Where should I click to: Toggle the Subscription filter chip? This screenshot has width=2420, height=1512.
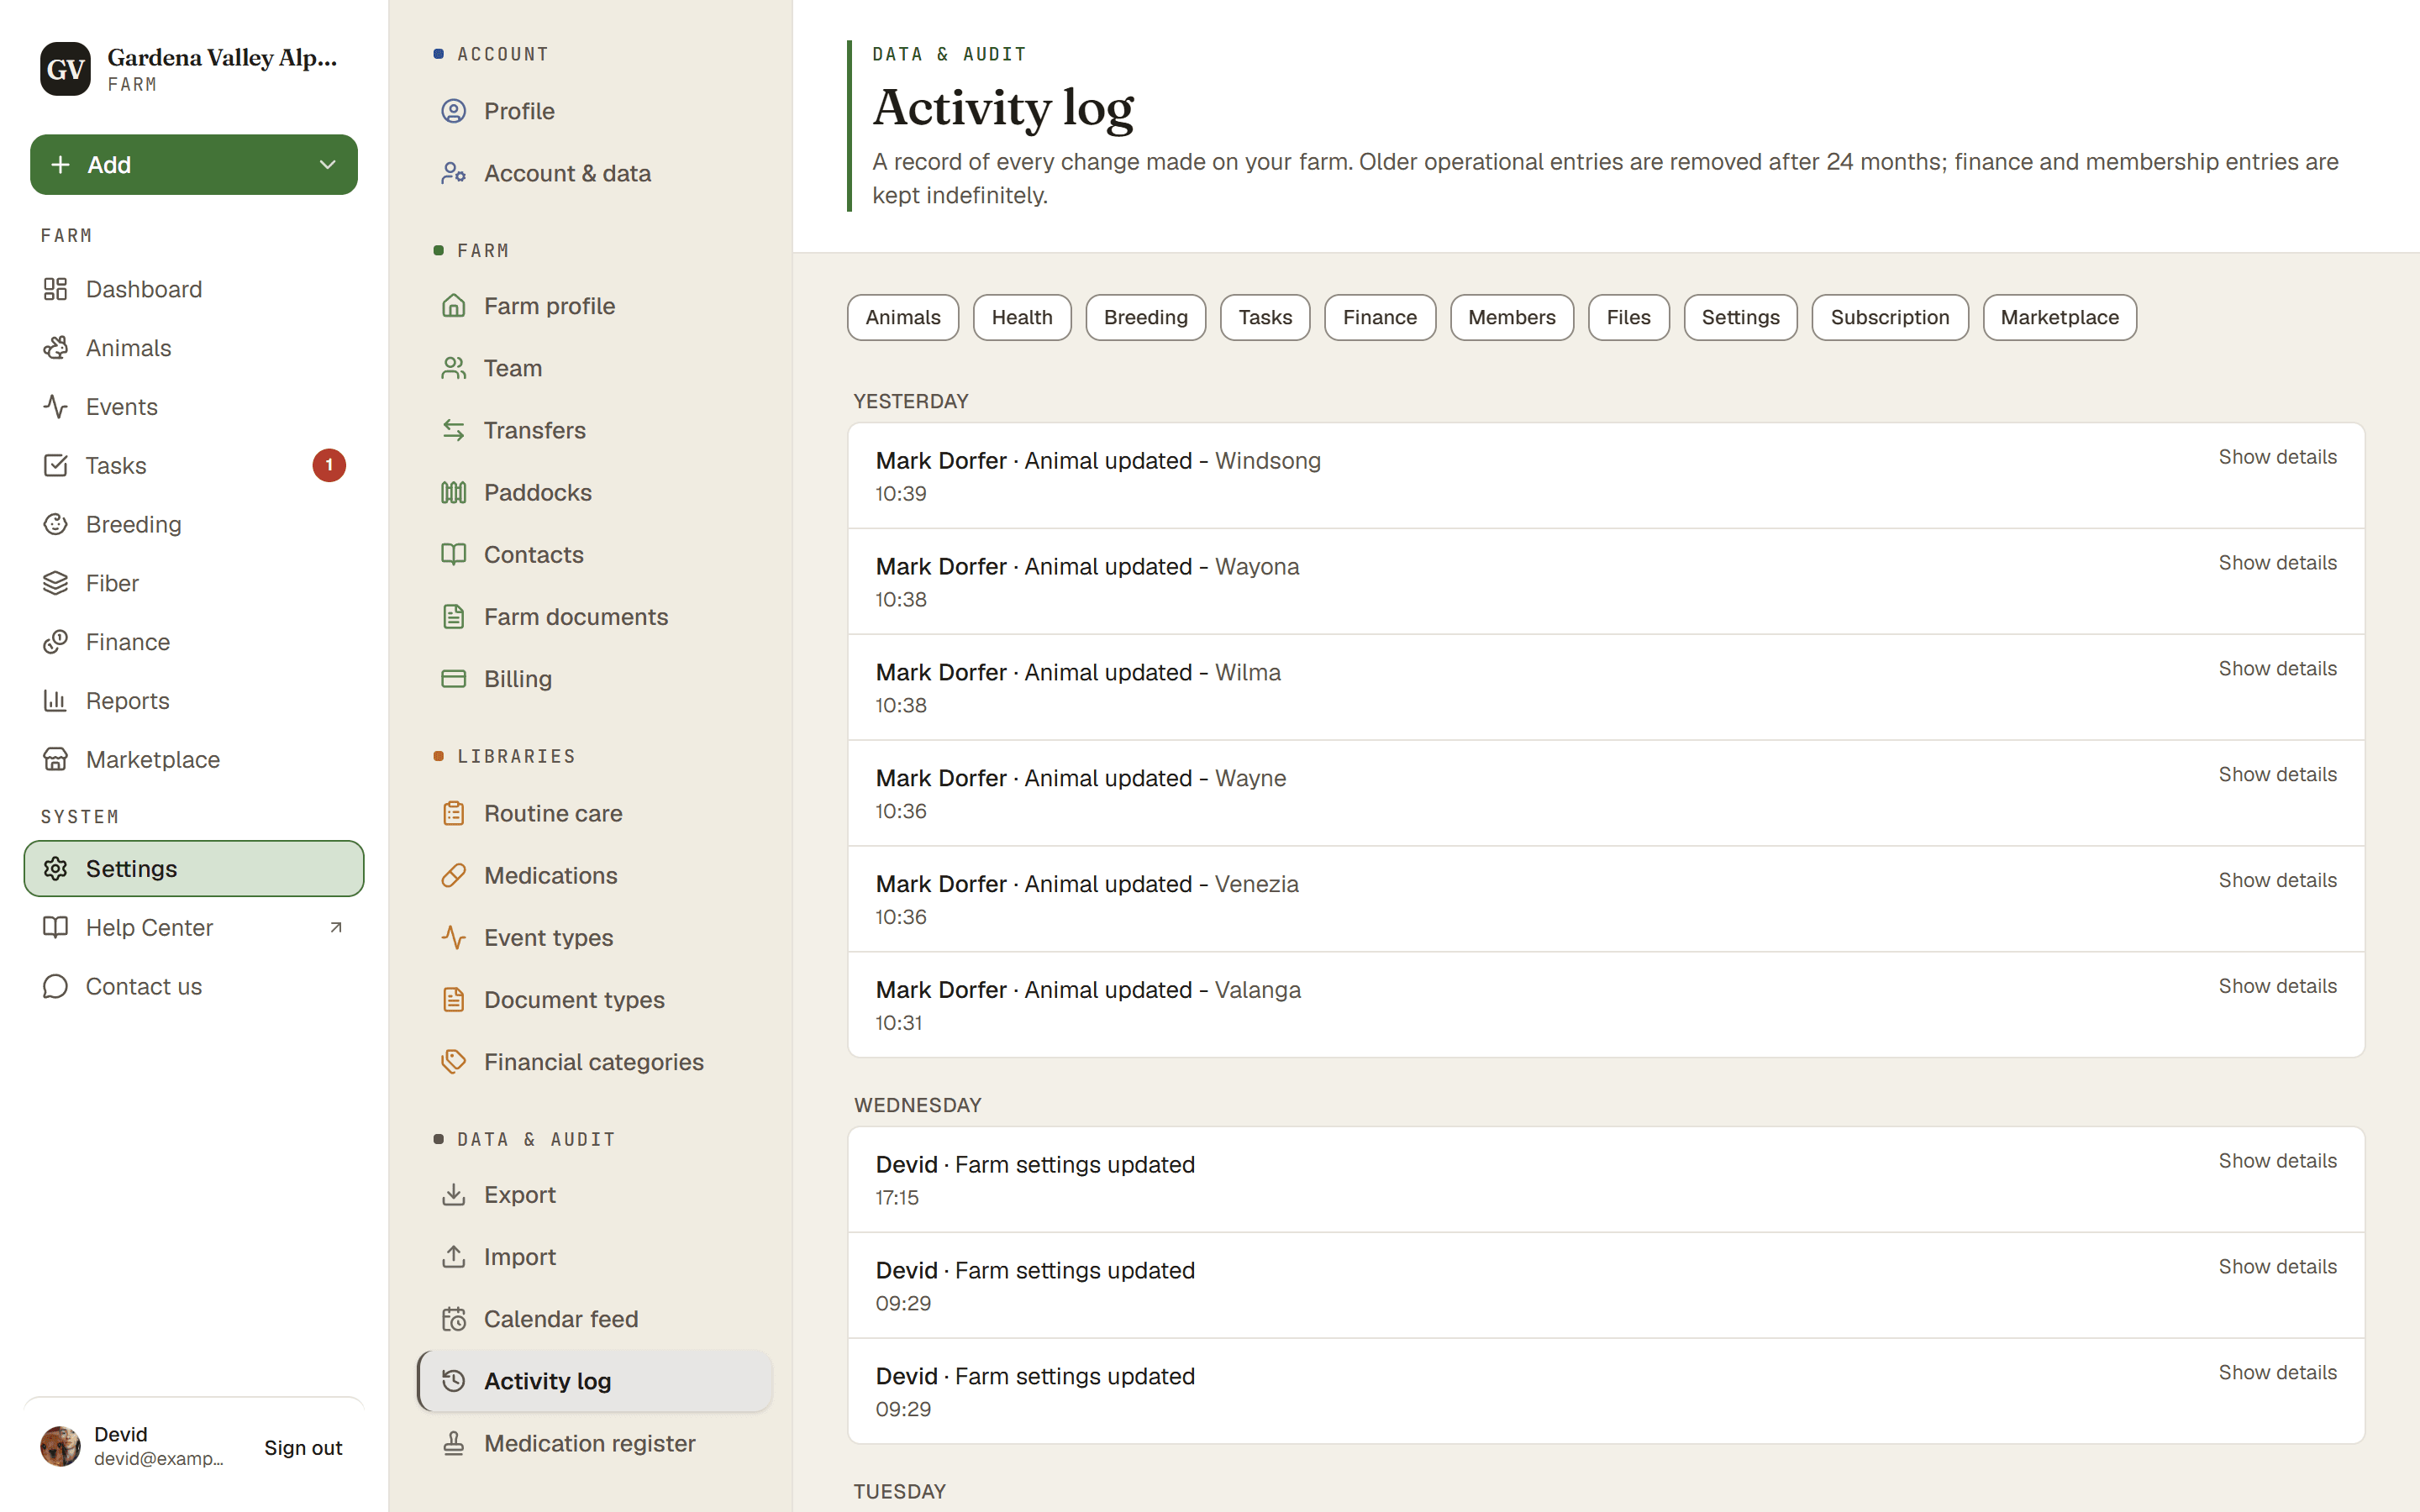[x=1890, y=317]
